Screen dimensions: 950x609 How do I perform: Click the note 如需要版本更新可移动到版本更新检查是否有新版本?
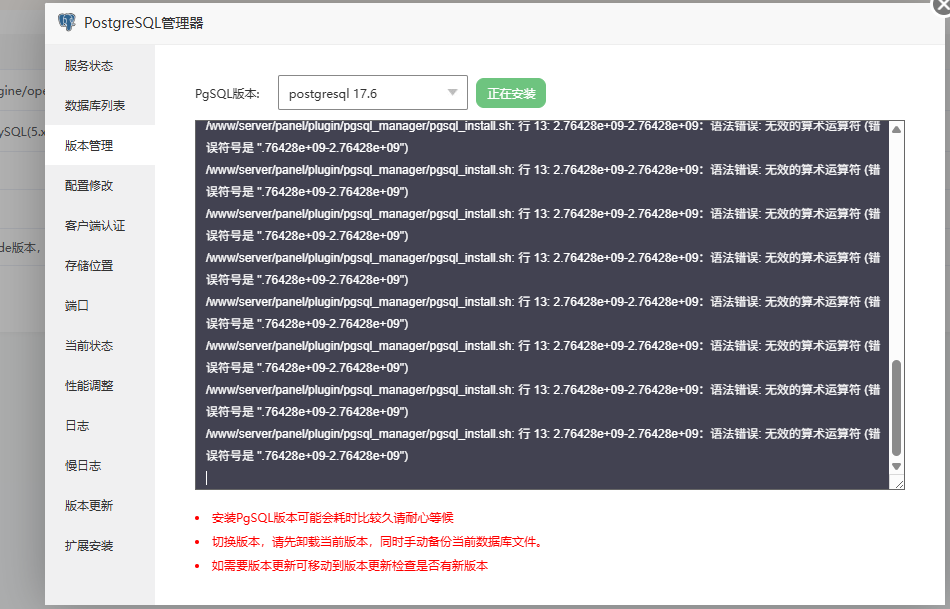click(350, 566)
